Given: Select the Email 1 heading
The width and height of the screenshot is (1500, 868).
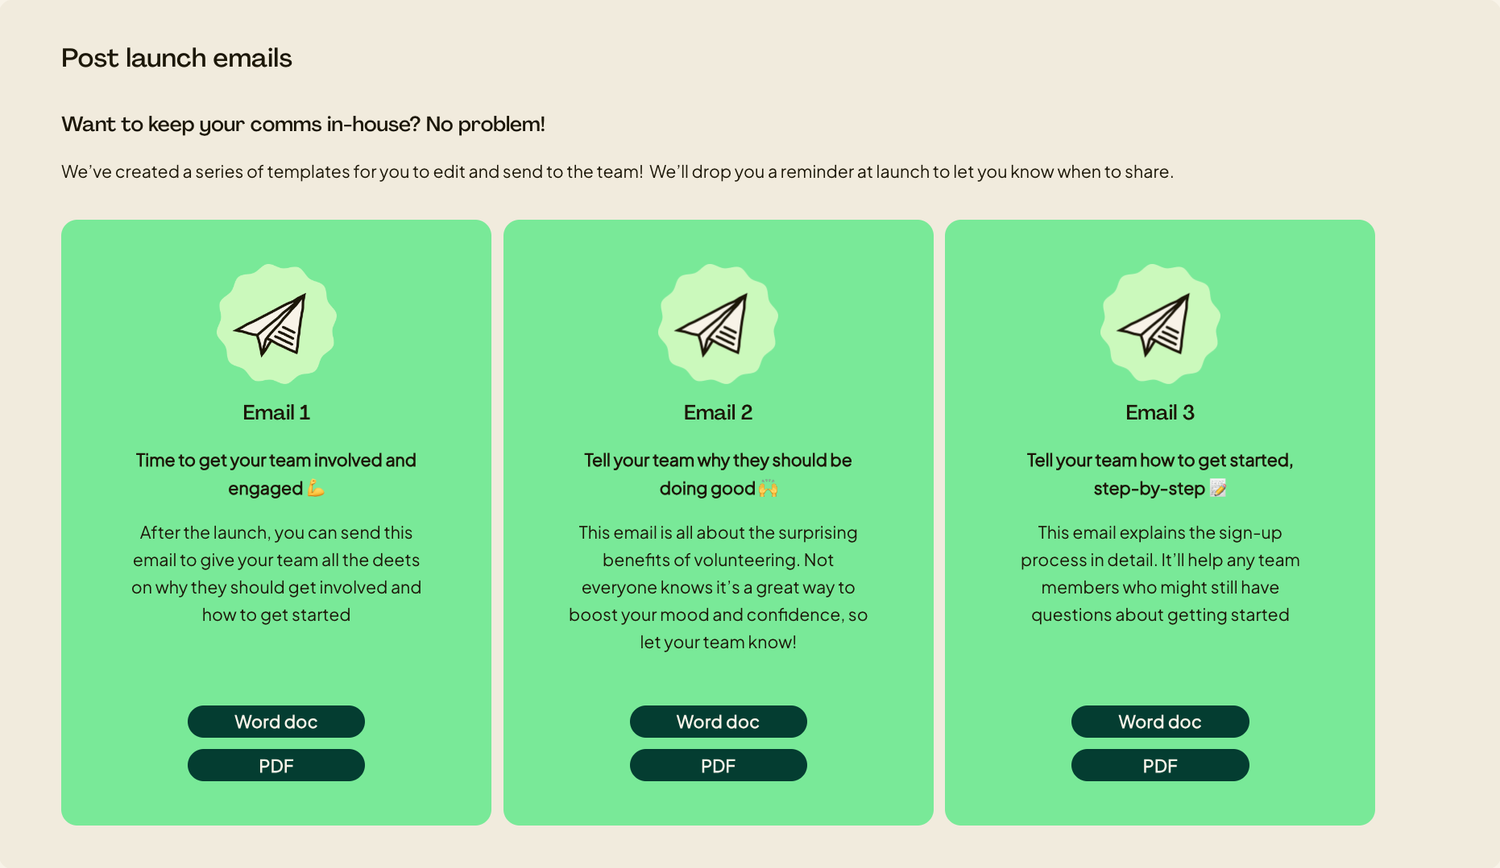Looking at the screenshot, I should (276, 412).
